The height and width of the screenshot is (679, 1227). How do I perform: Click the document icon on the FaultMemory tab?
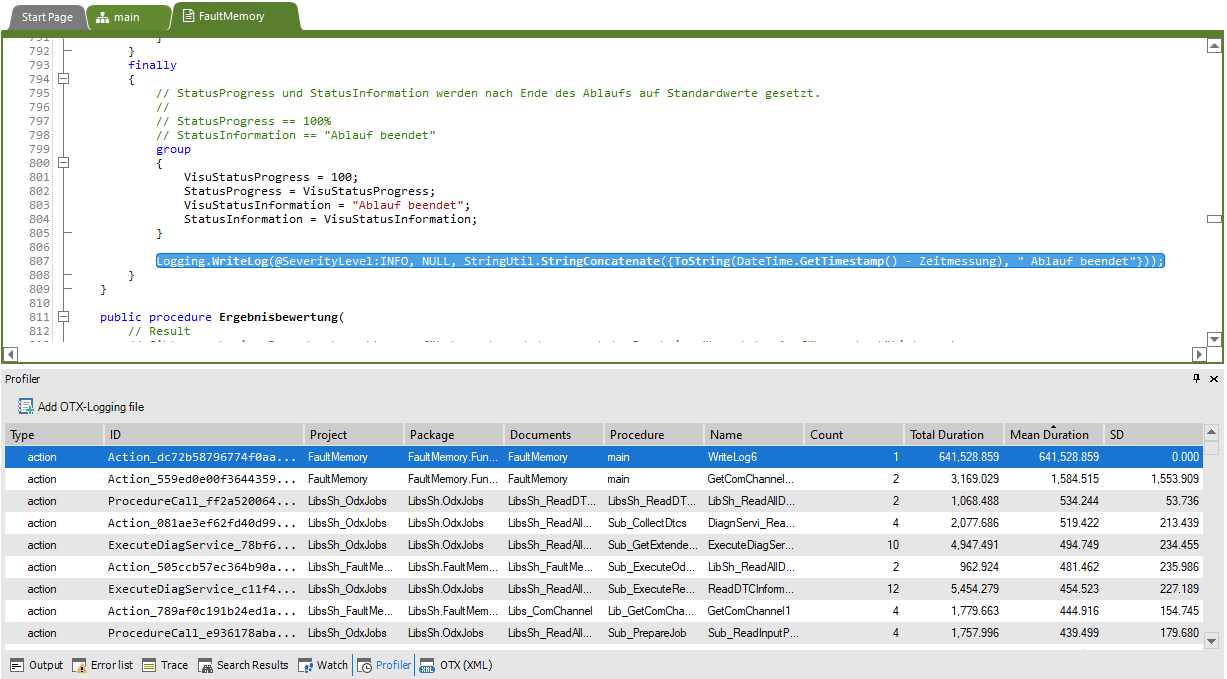(x=188, y=17)
